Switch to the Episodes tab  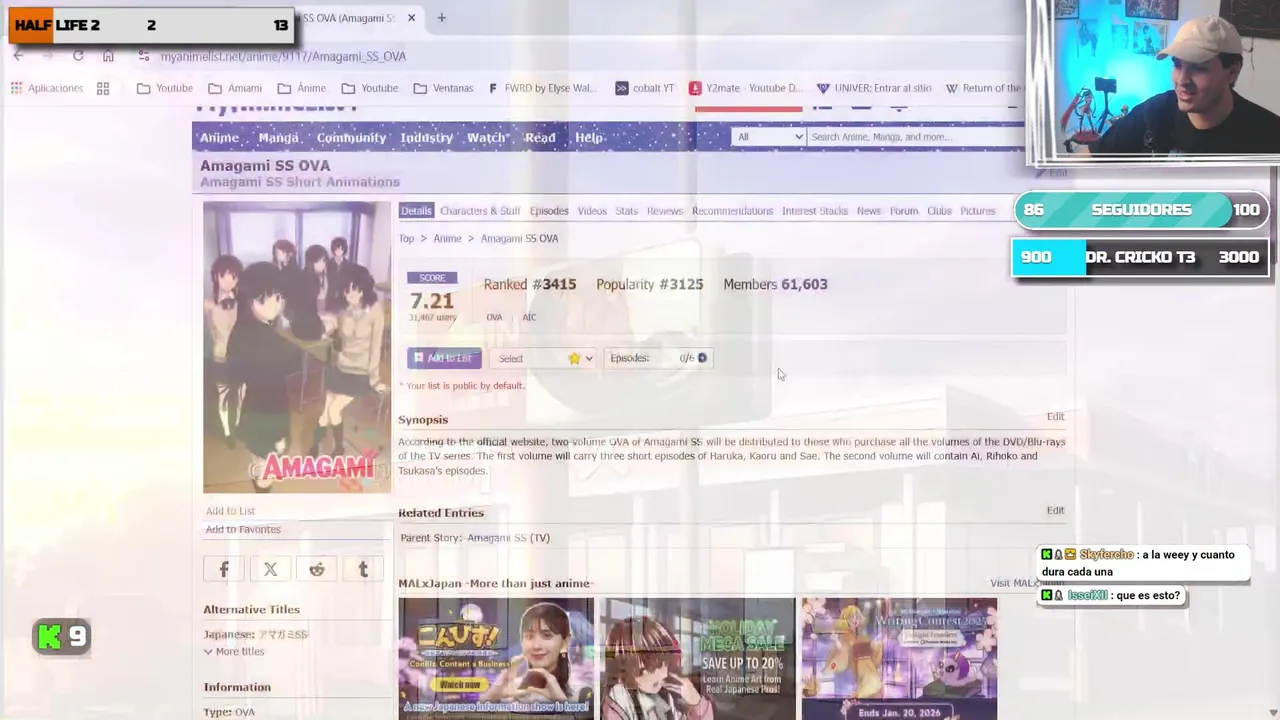coord(549,211)
